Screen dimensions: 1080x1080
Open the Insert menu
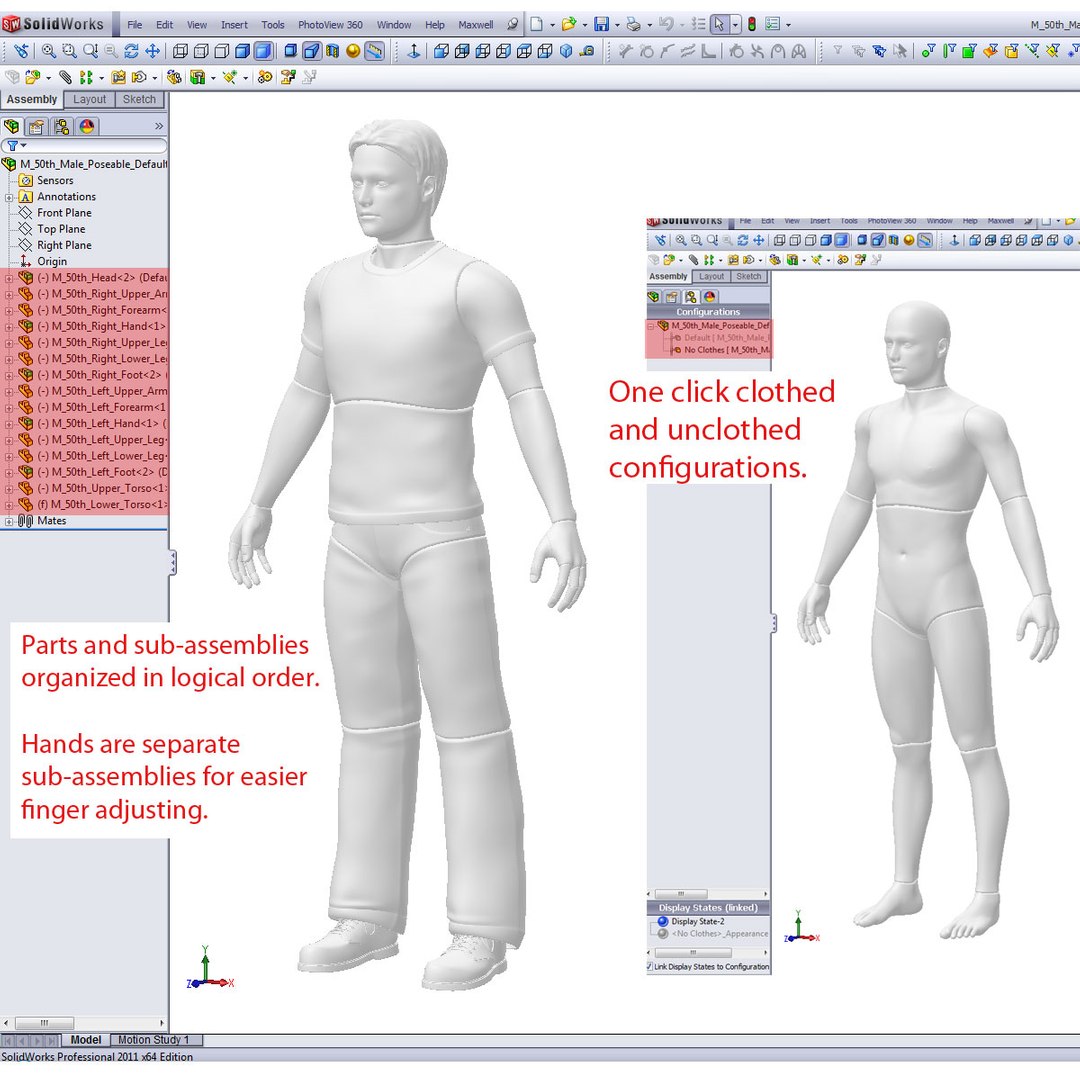234,25
